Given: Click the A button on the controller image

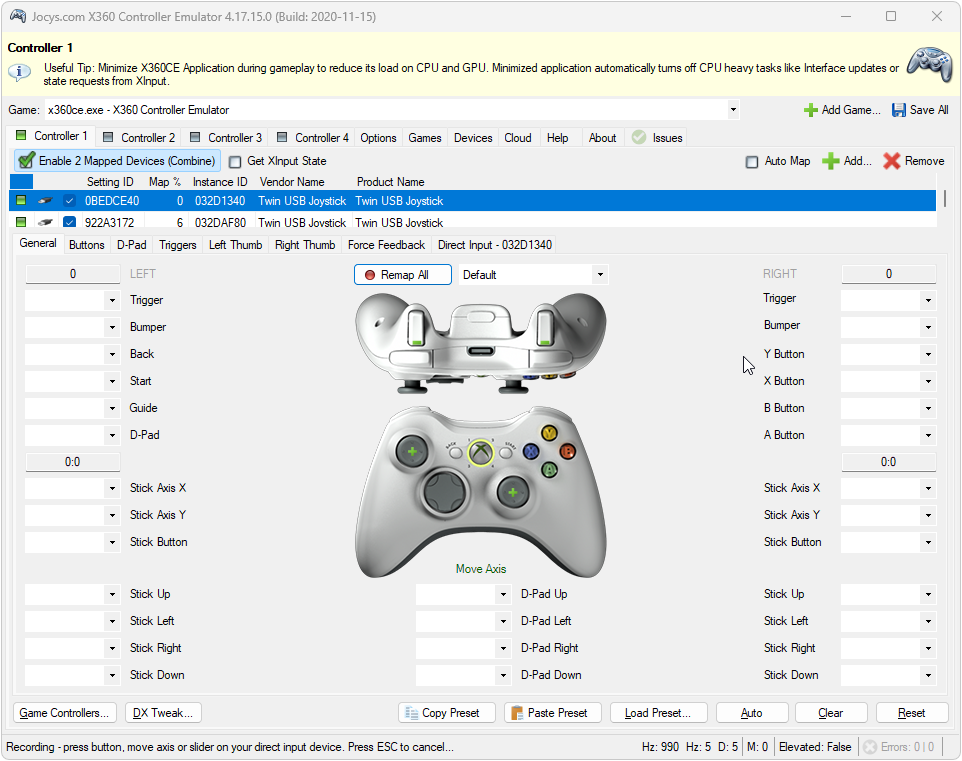Looking at the screenshot, I should [x=550, y=471].
